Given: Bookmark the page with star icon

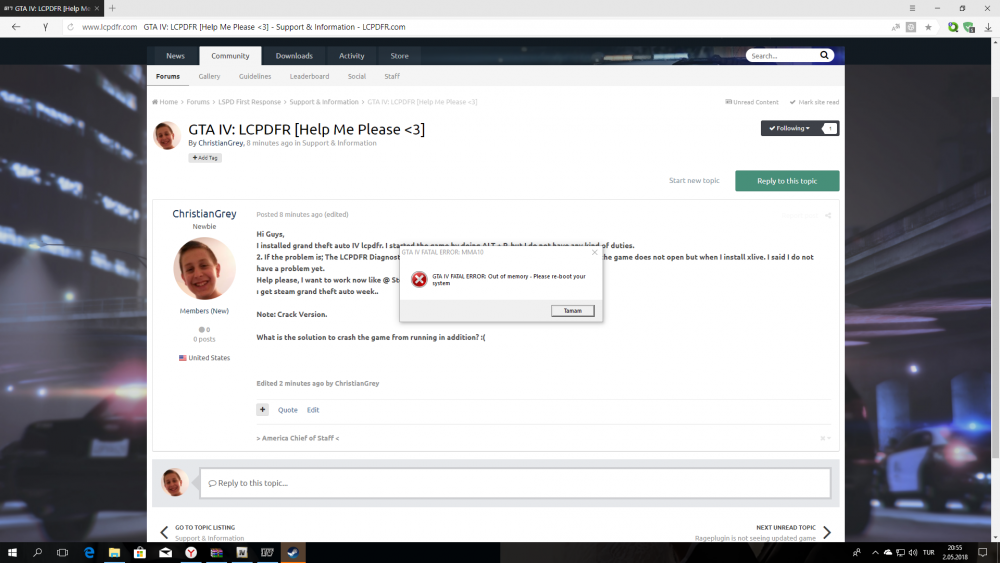Looking at the screenshot, I should click(928, 27).
